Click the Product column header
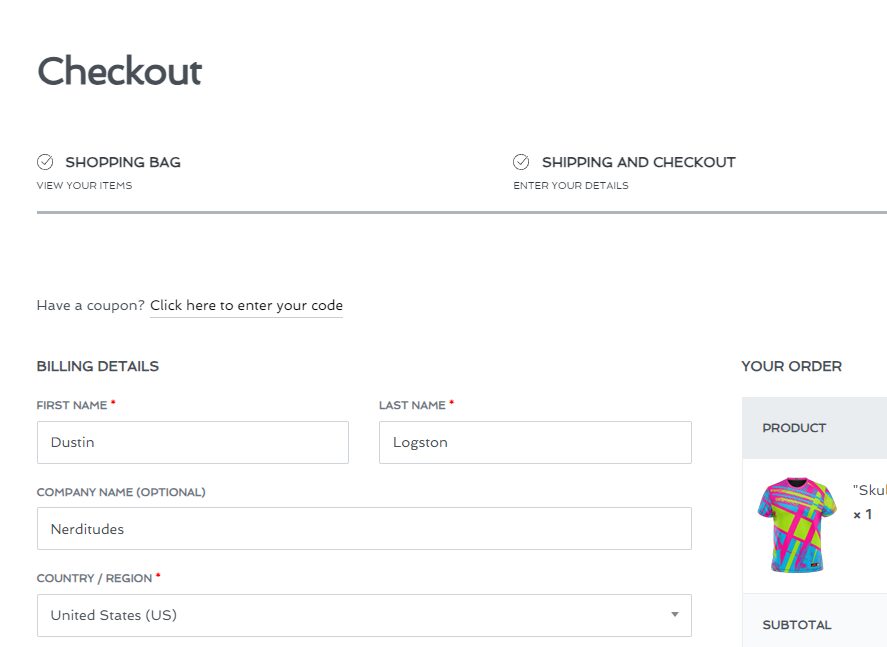The image size is (887, 647). (x=794, y=428)
